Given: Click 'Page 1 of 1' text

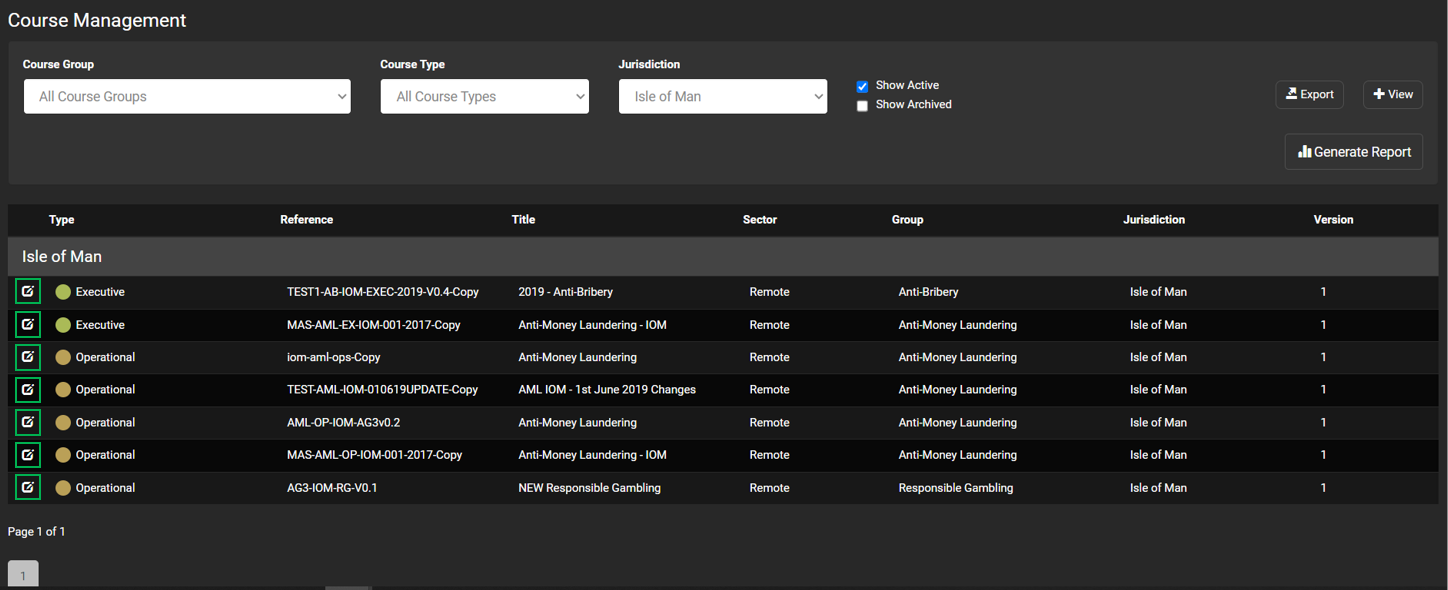Looking at the screenshot, I should tap(37, 532).
